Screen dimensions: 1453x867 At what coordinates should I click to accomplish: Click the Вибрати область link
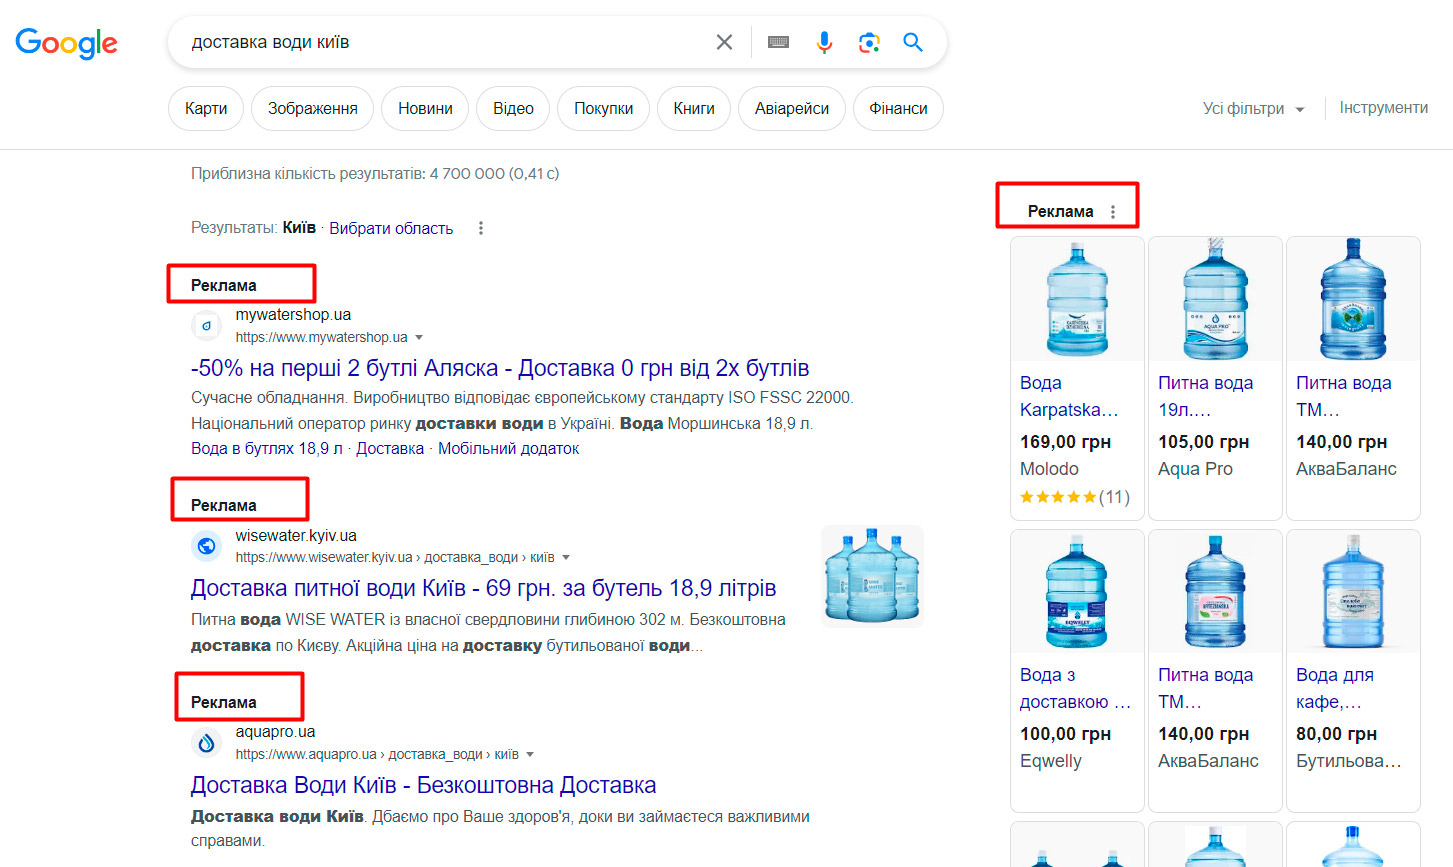(391, 228)
